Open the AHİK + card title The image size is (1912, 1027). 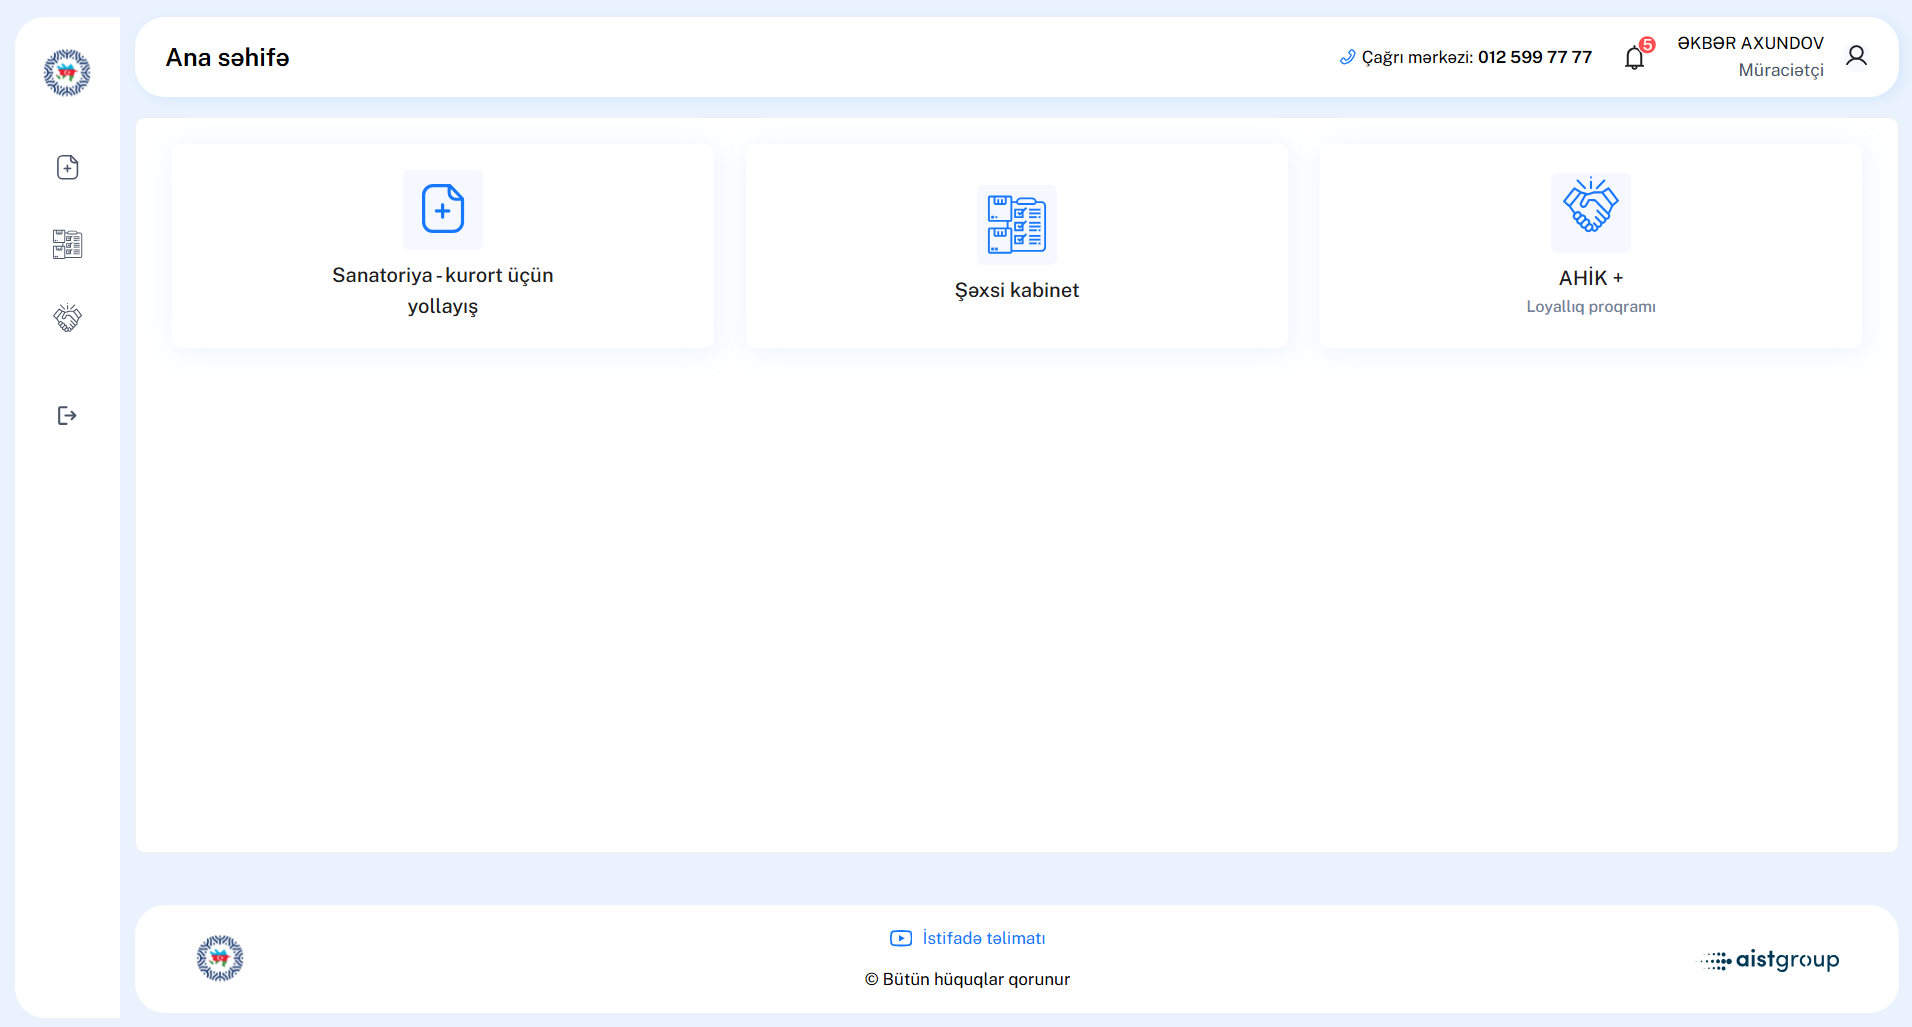tap(1590, 278)
